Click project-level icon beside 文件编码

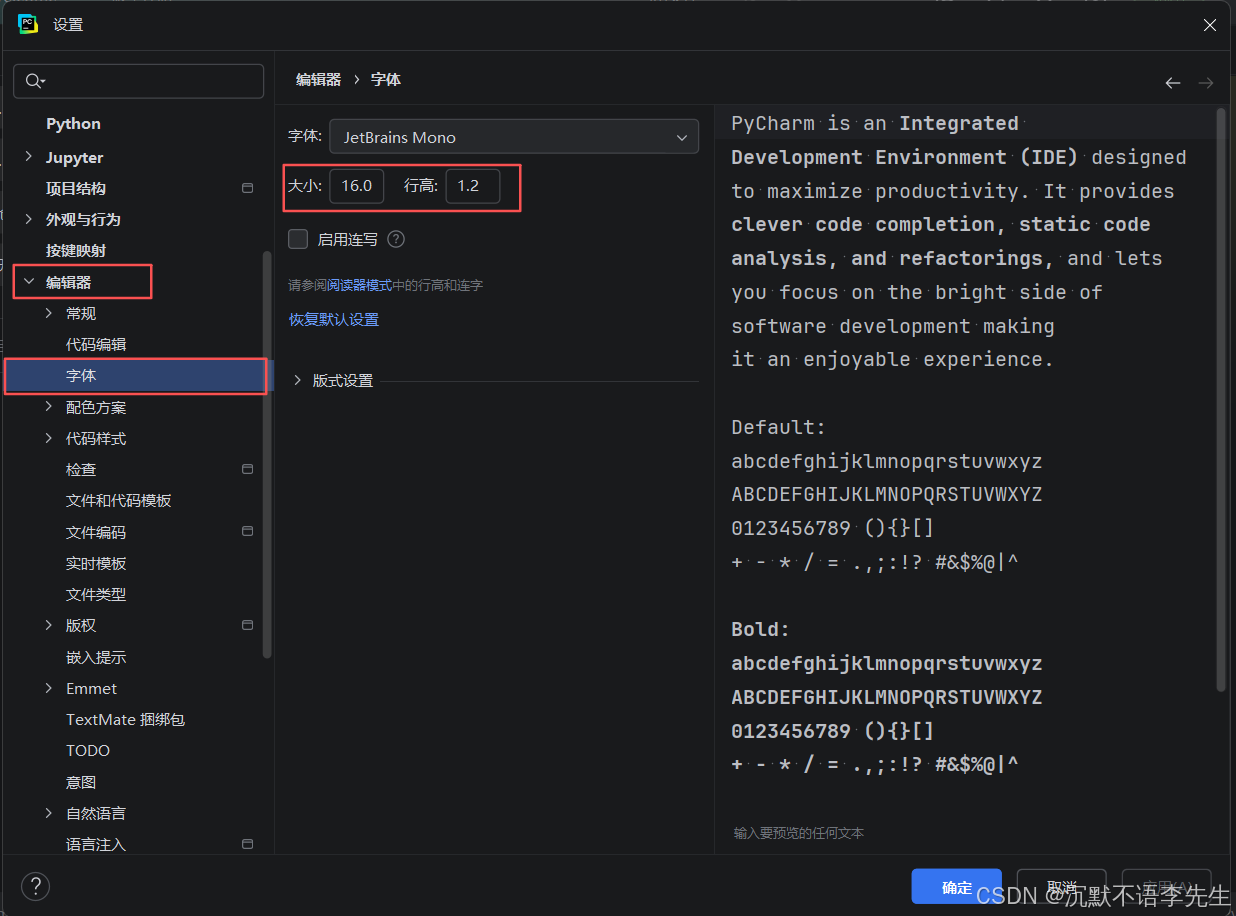coord(248,531)
